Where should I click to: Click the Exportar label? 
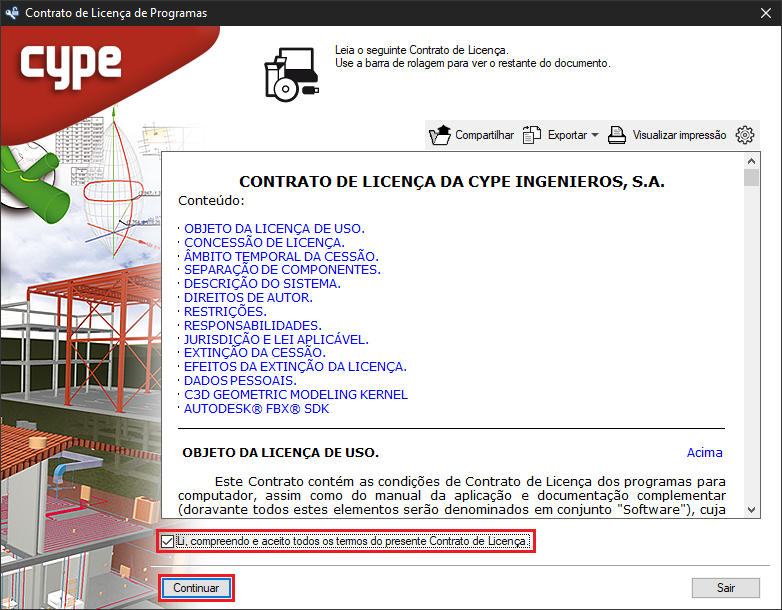567,135
